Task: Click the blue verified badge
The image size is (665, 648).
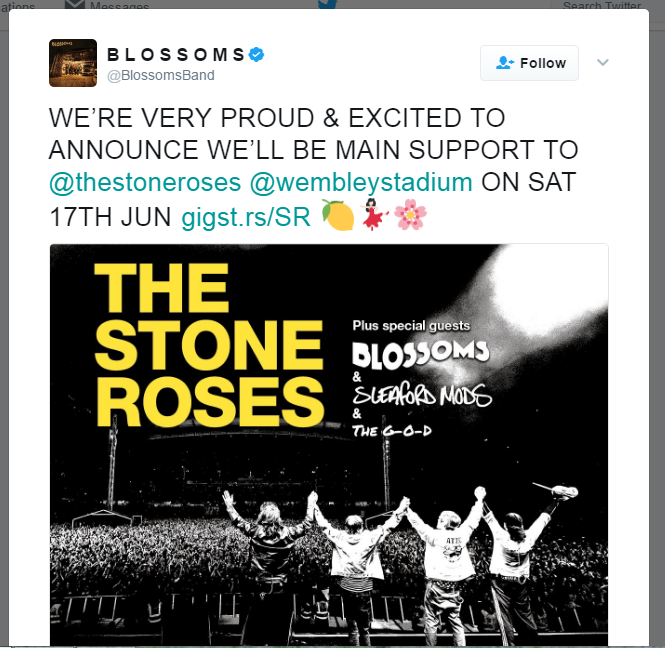Action: 257,54
